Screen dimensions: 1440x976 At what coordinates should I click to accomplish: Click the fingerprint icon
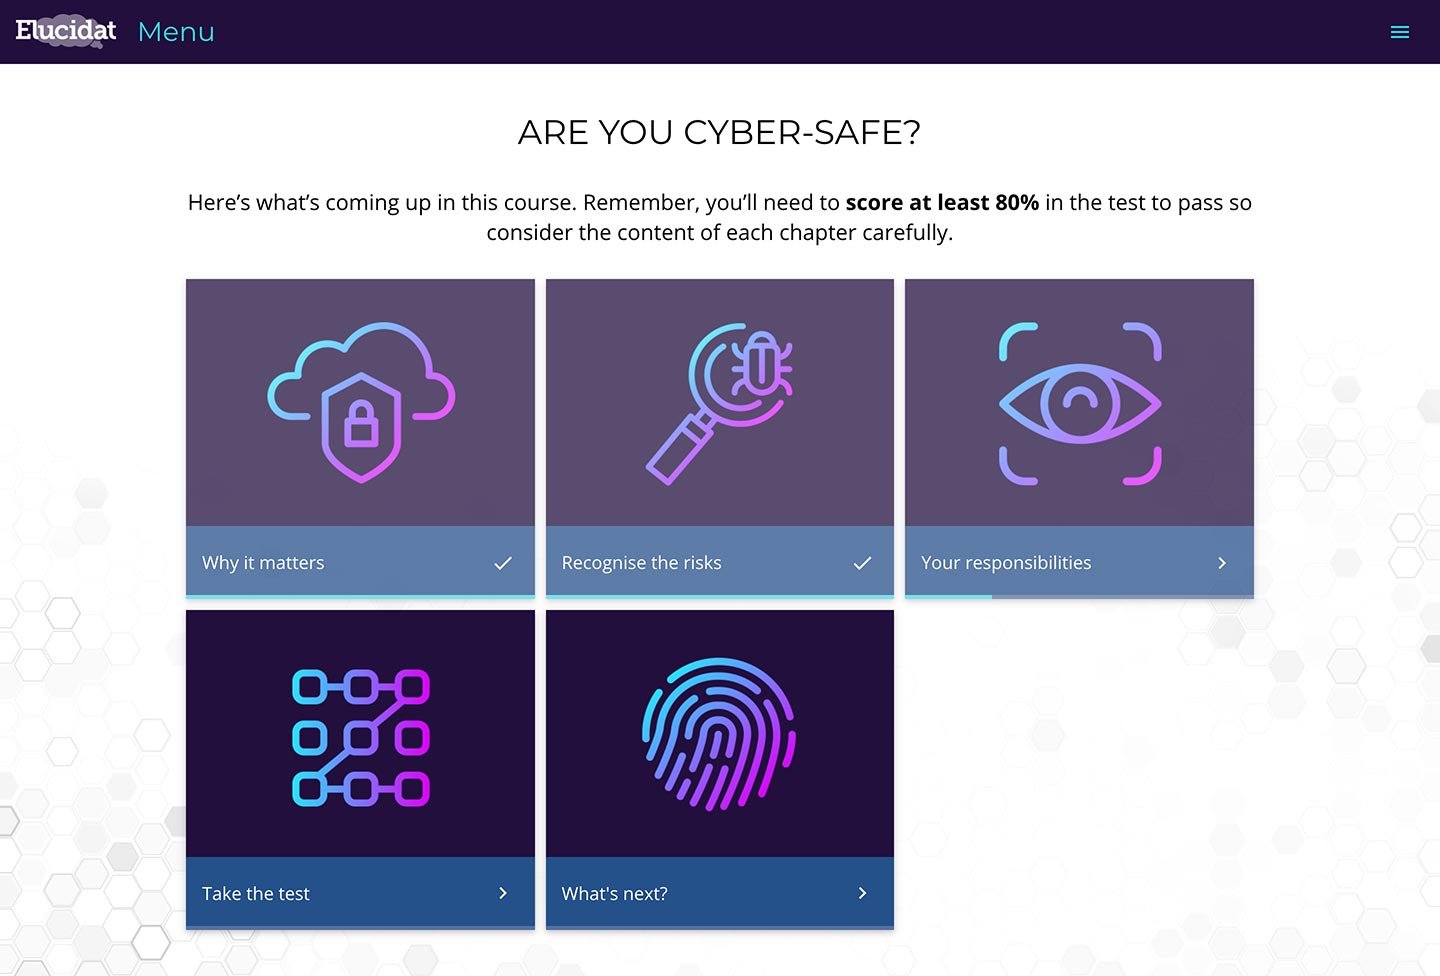(x=719, y=734)
